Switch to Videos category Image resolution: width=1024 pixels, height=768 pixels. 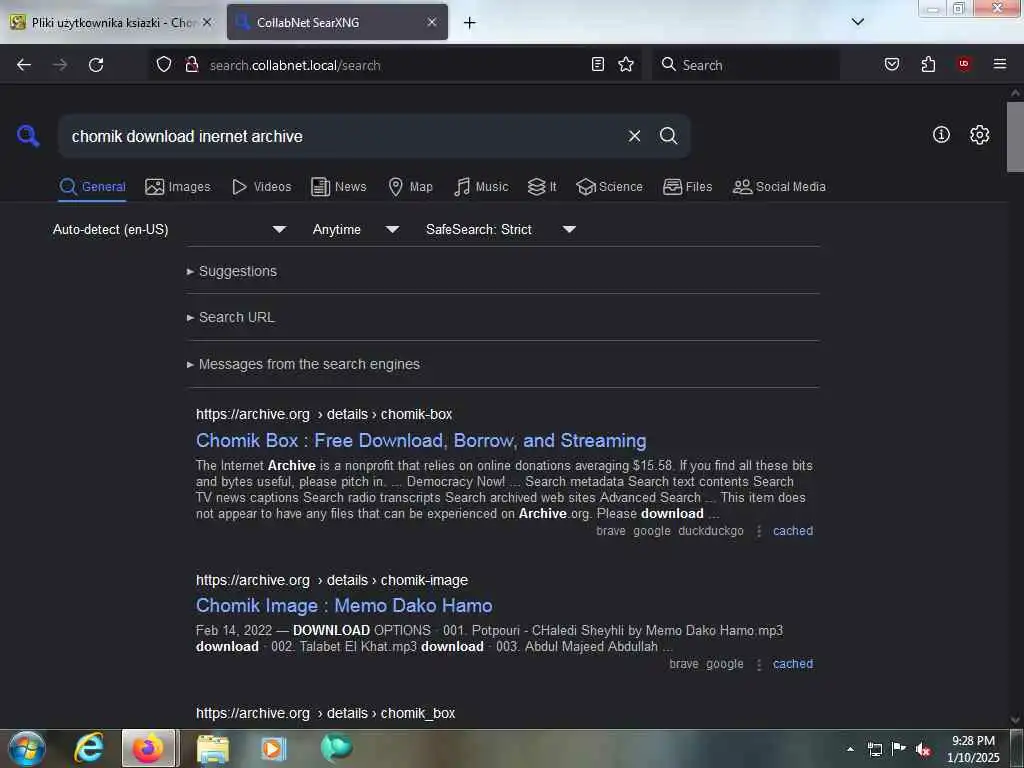coord(262,187)
